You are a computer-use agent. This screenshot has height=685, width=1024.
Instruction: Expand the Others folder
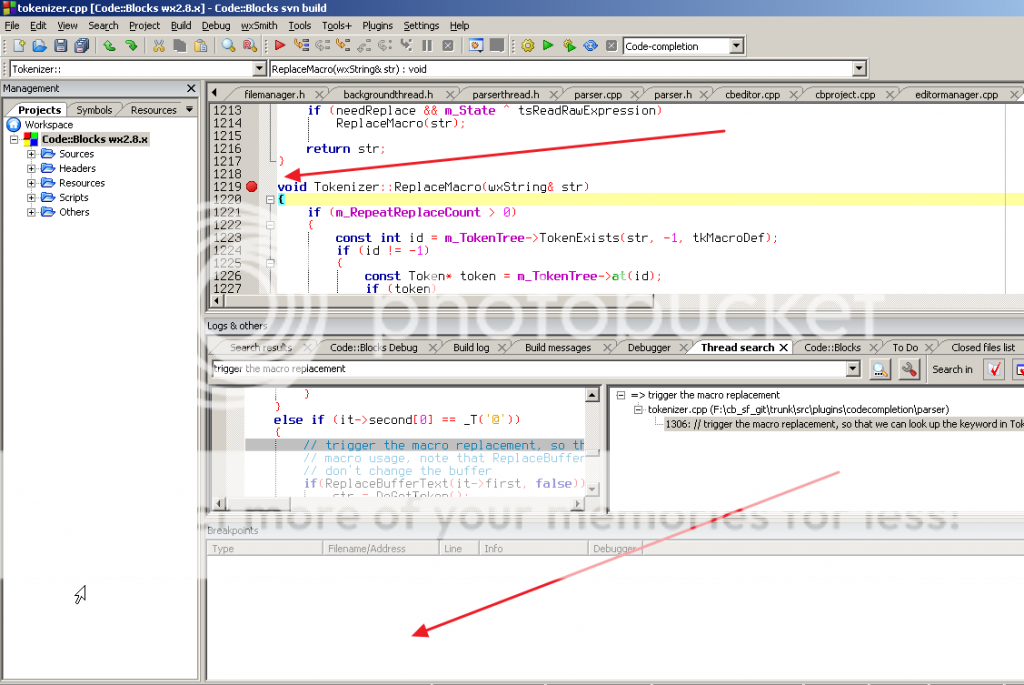(31, 212)
